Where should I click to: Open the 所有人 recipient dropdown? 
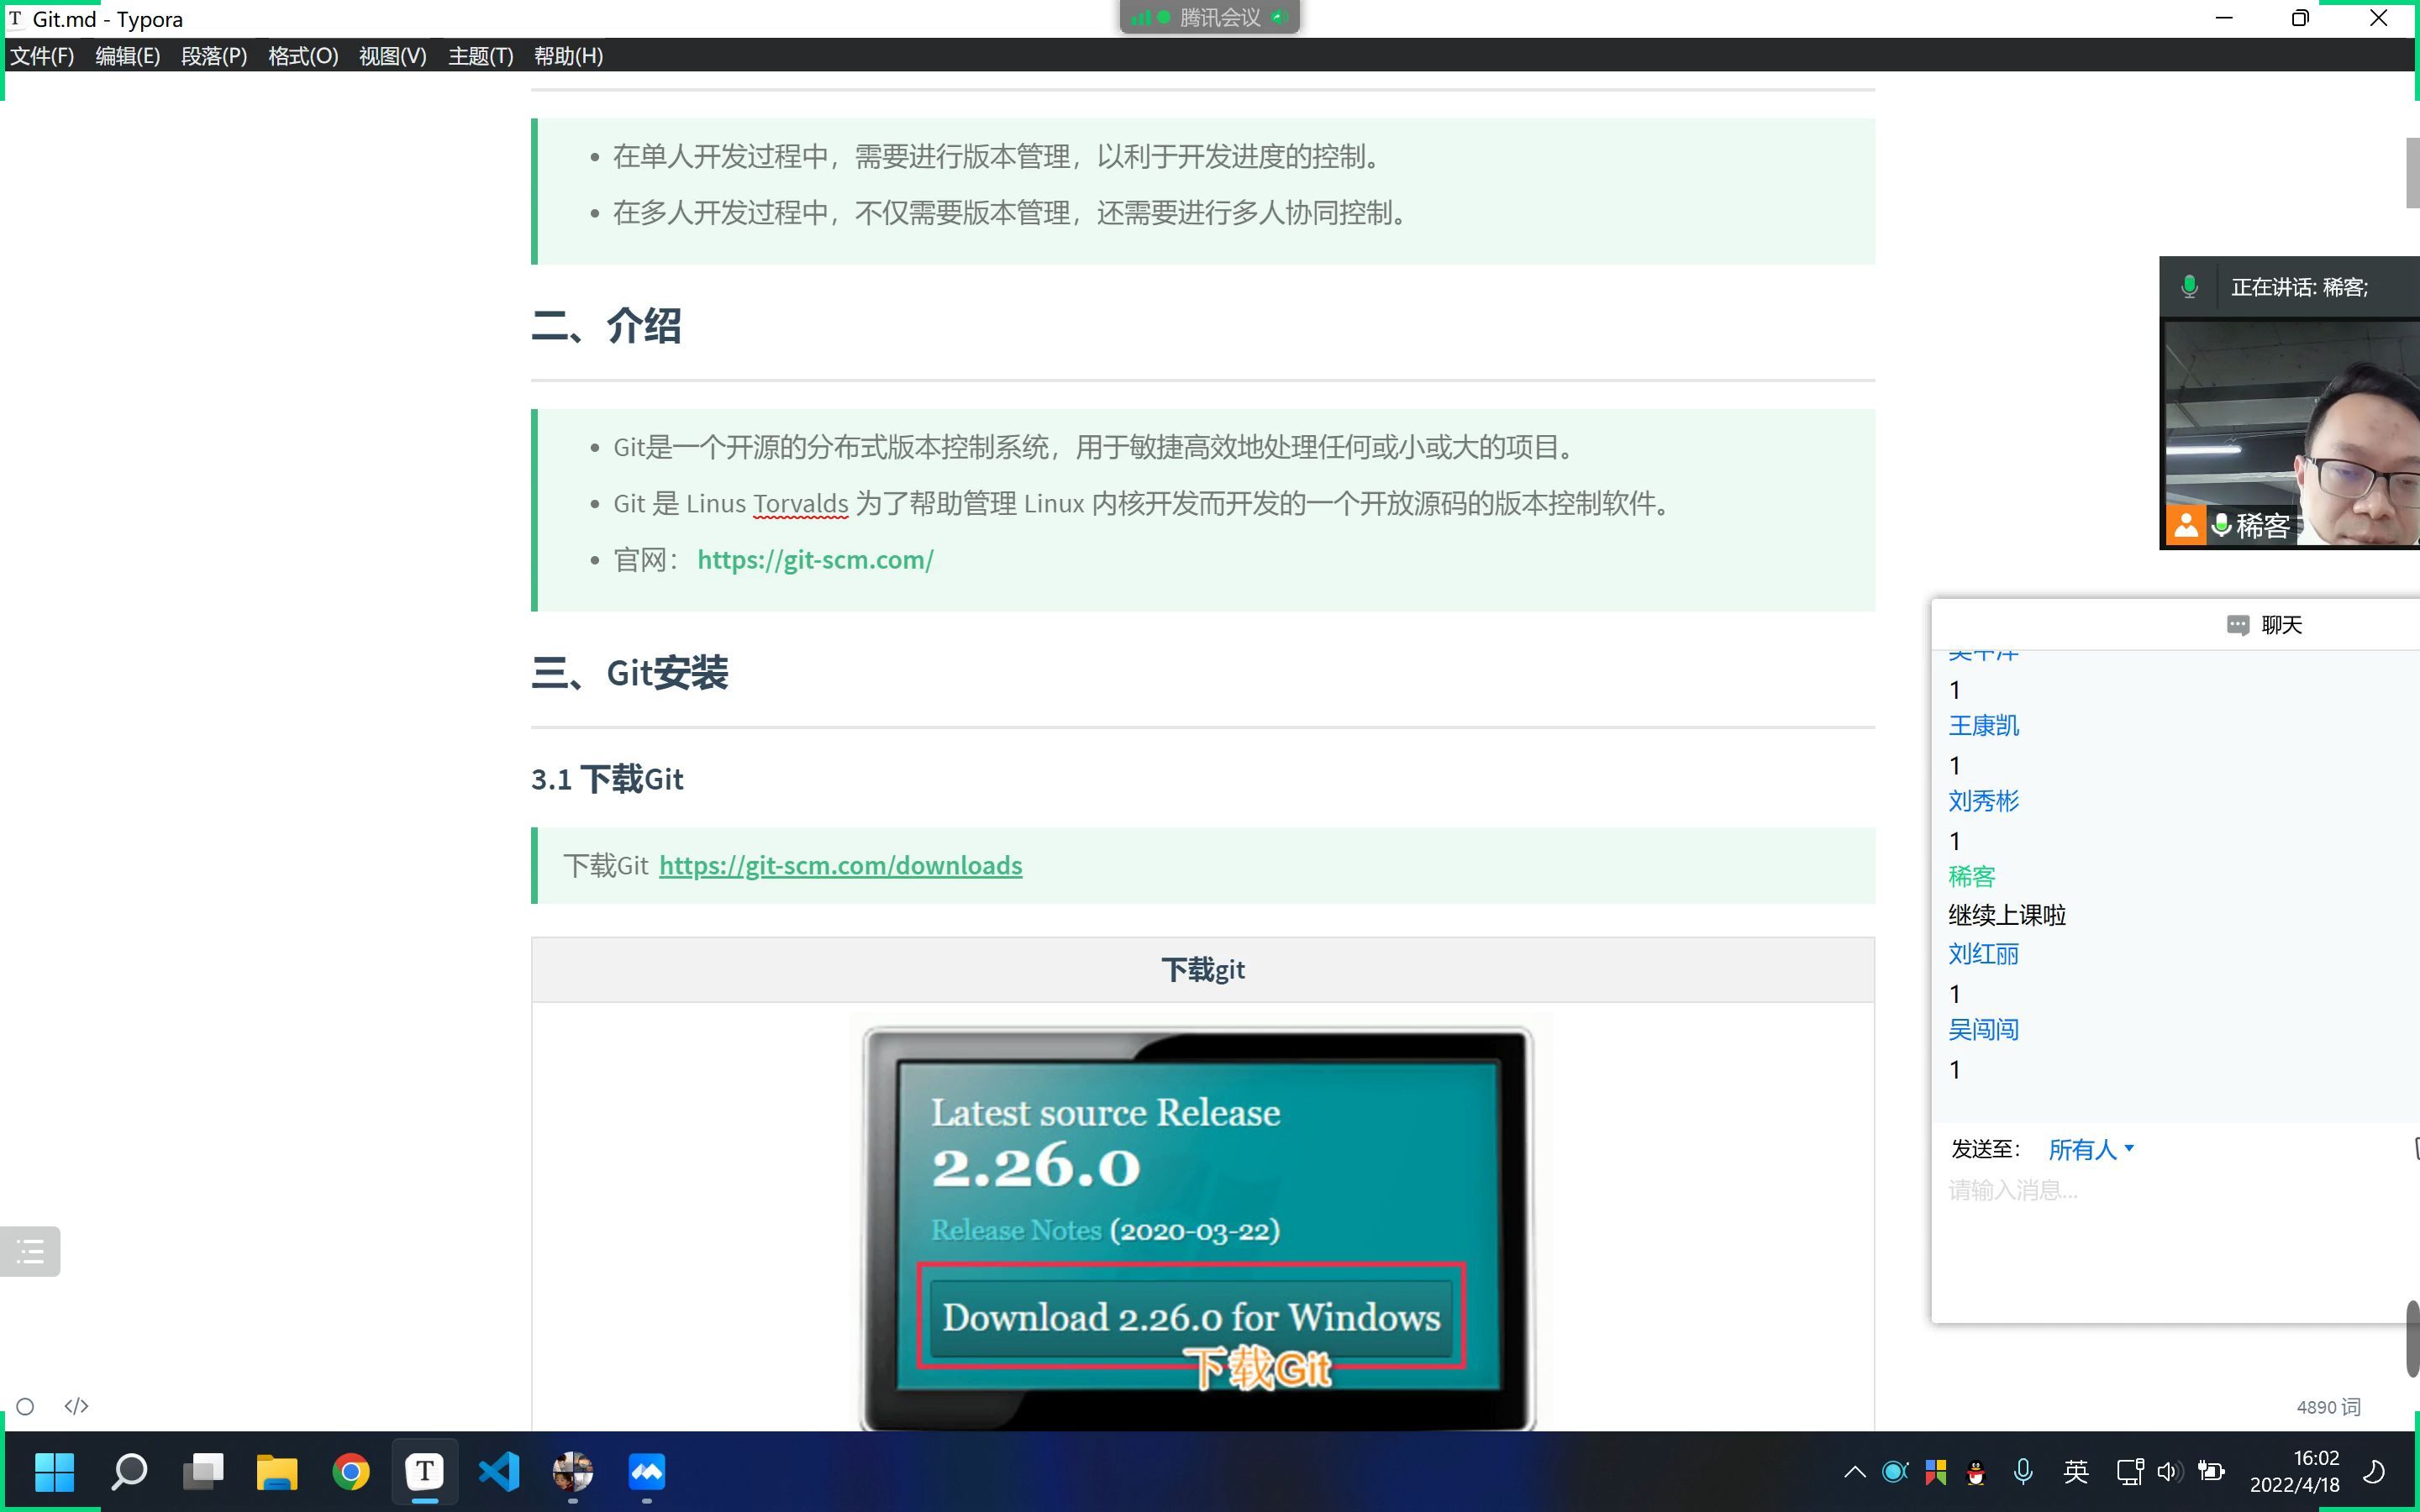tap(2091, 1150)
